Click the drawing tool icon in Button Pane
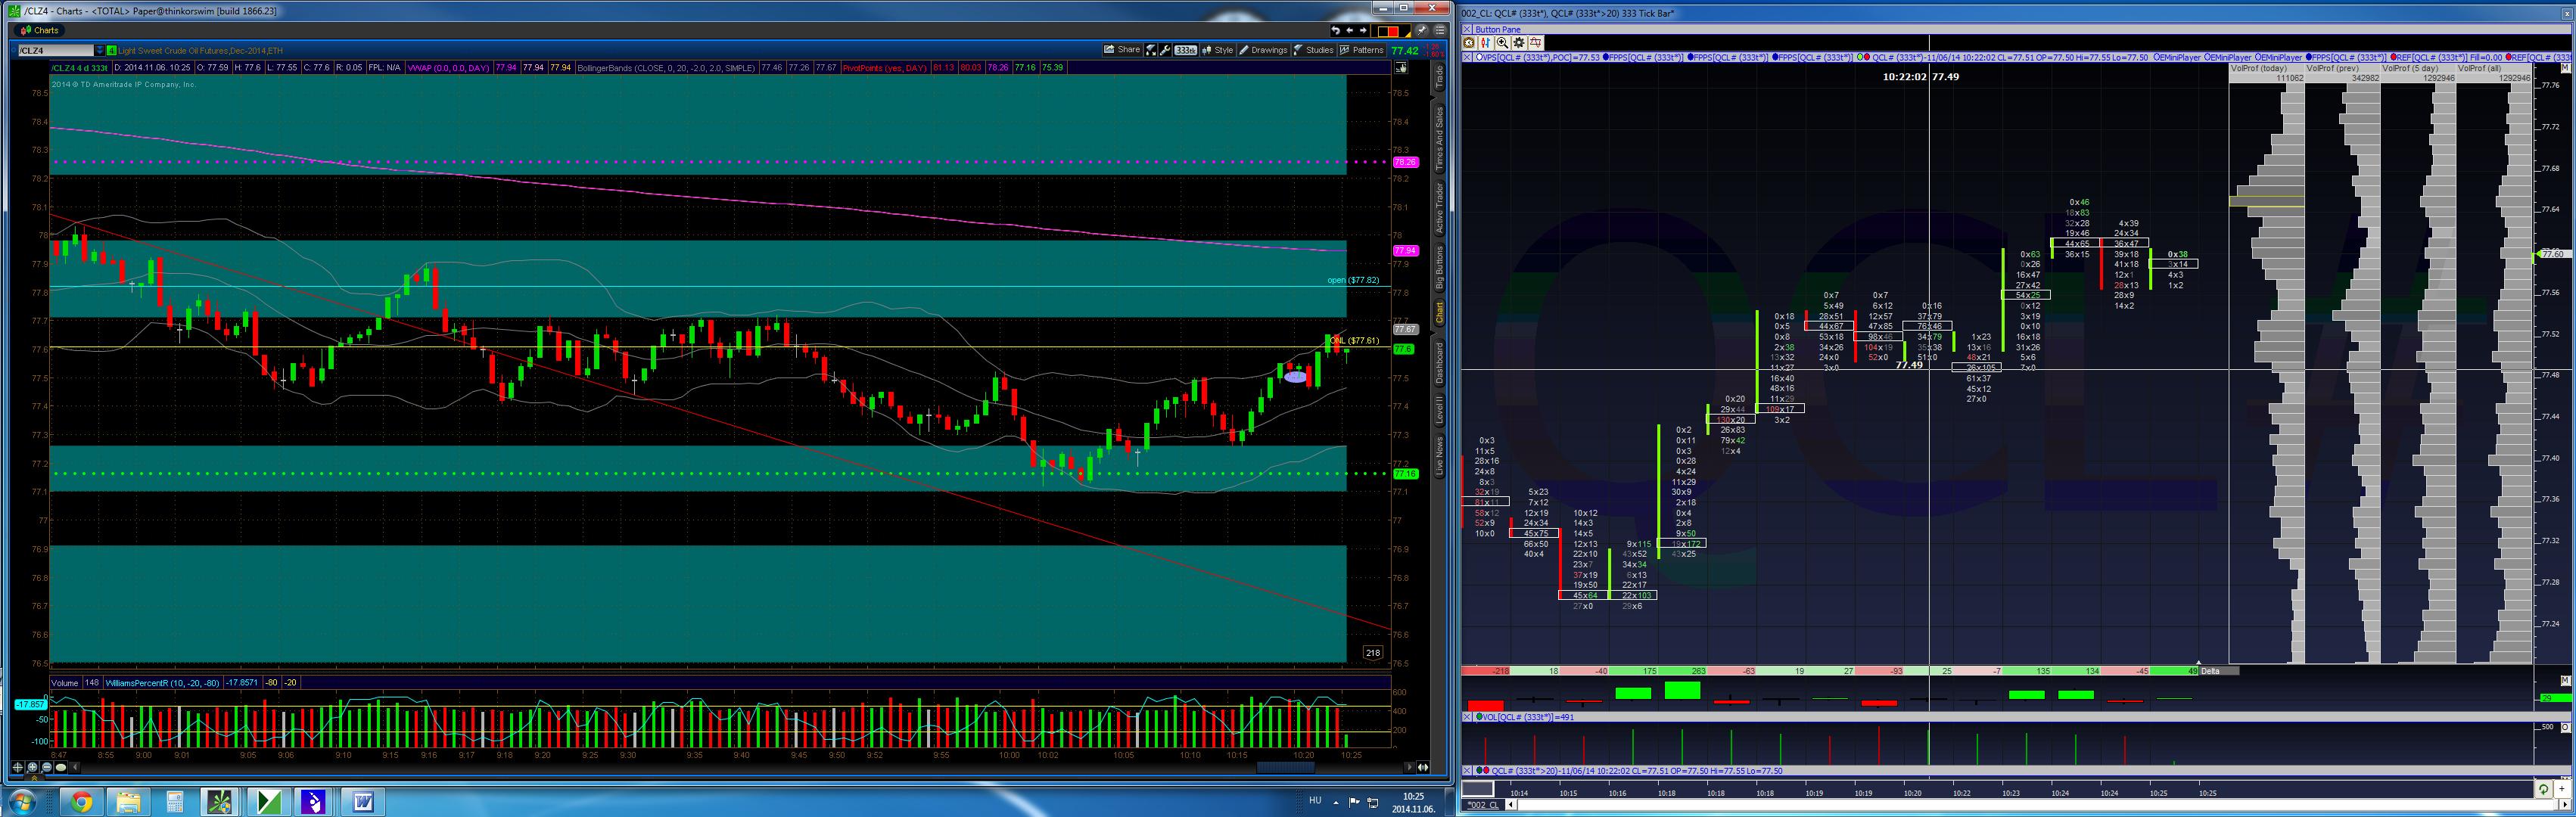This screenshot has width=2576, height=817. coord(1535,42)
